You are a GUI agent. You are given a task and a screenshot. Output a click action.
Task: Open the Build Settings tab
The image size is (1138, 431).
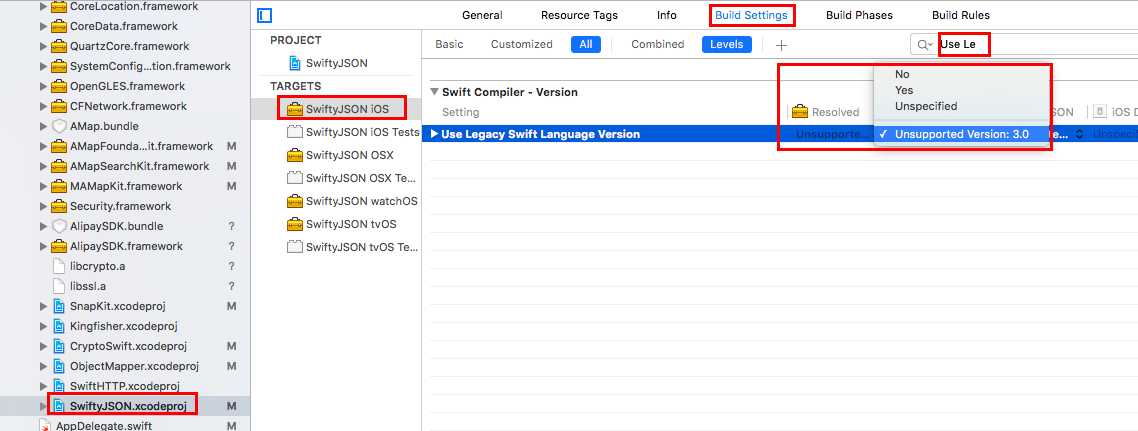751,15
